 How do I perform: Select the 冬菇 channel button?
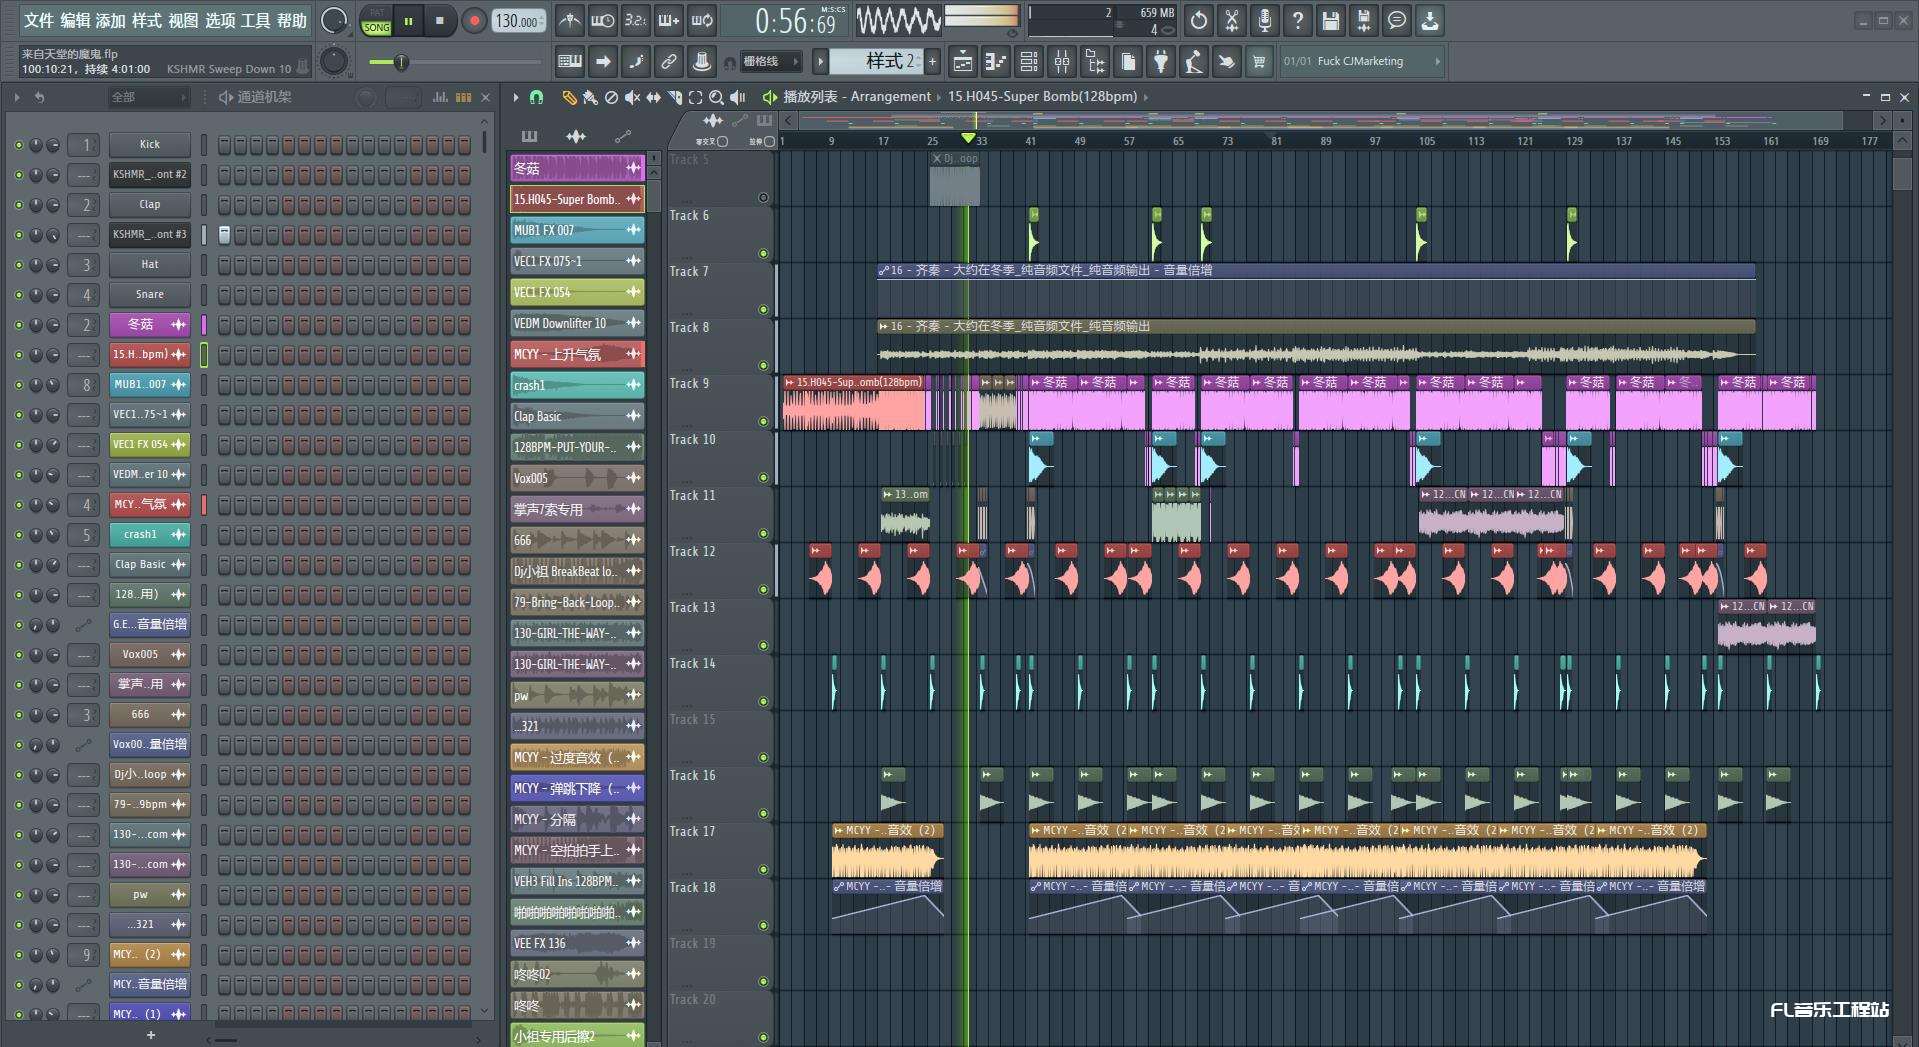pyautogui.click(x=149, y=325)
